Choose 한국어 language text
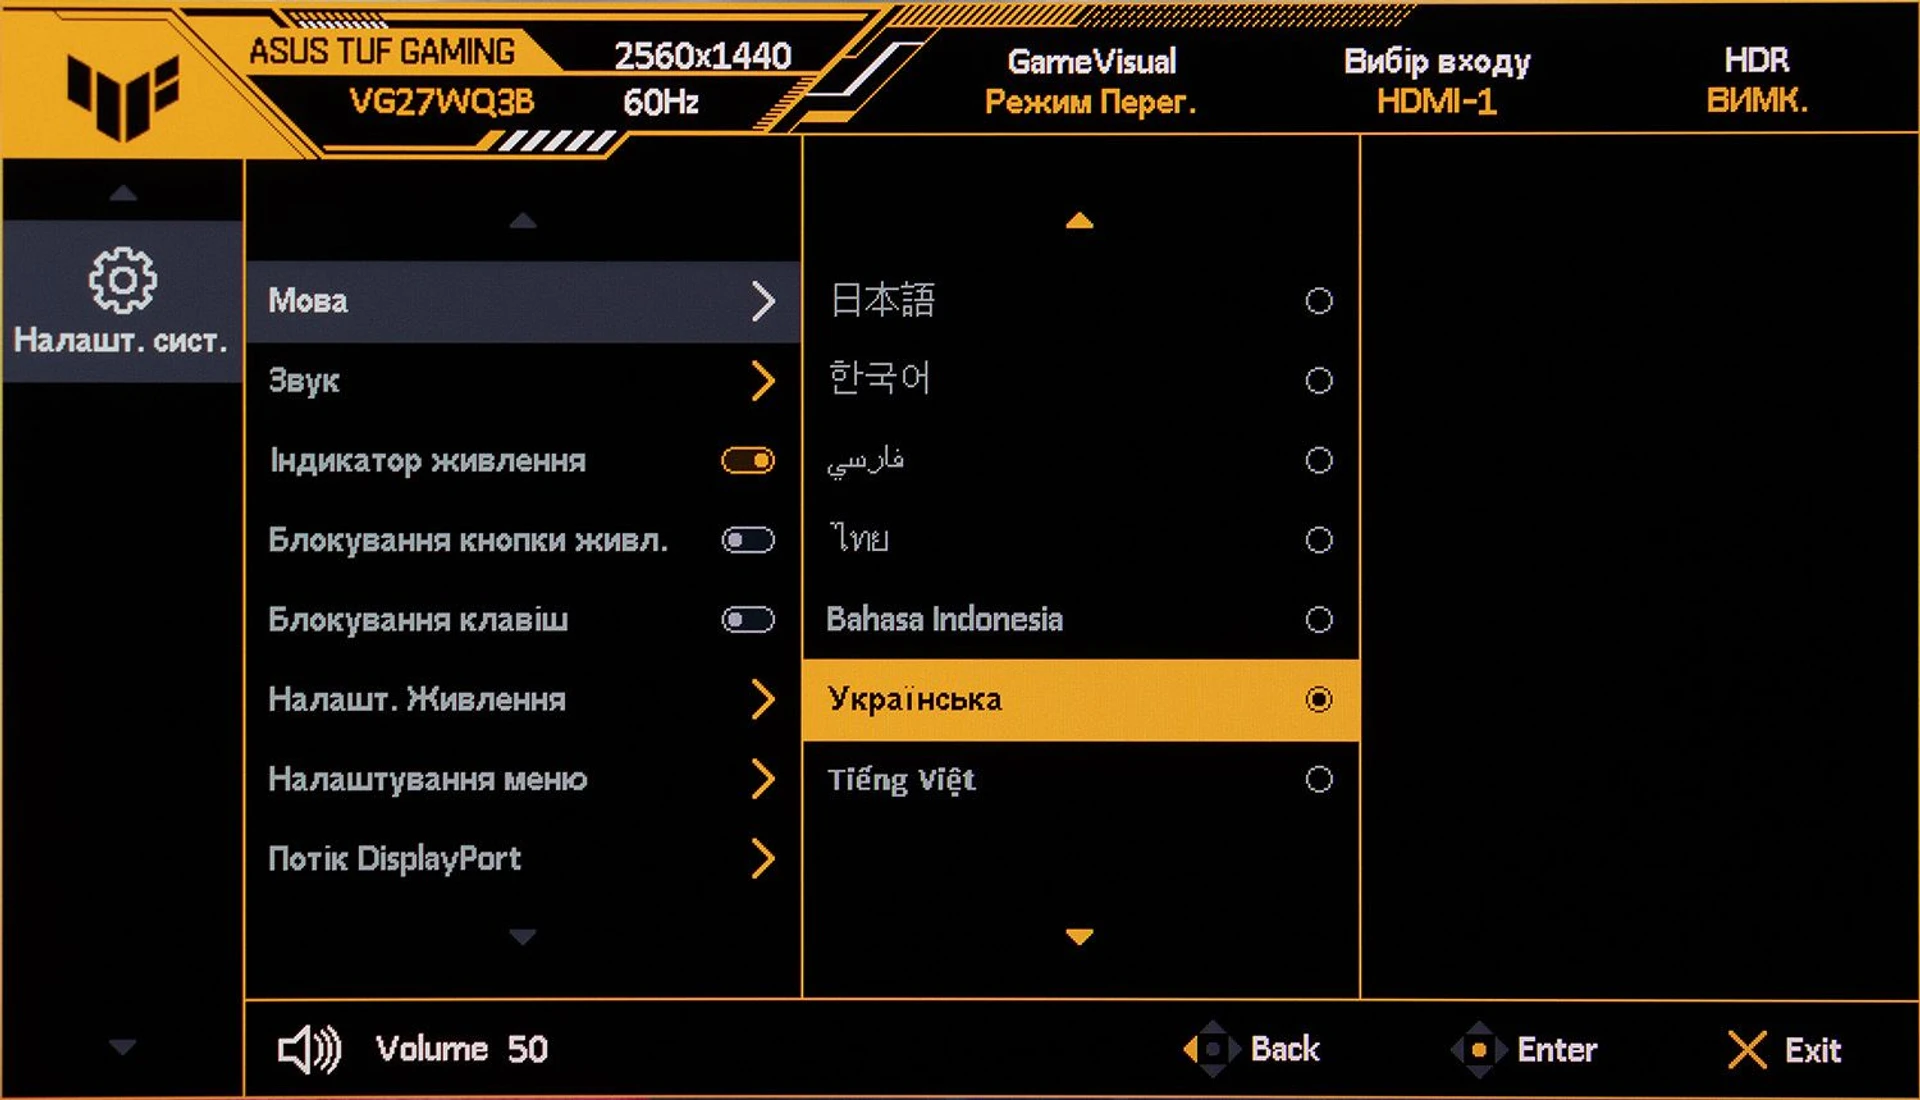The image size is (1920, 1100). (x=879, y=379)
